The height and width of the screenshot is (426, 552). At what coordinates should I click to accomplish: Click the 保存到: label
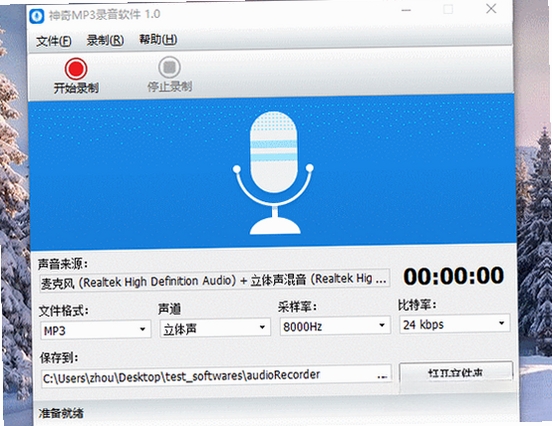[x=59, y=357]
